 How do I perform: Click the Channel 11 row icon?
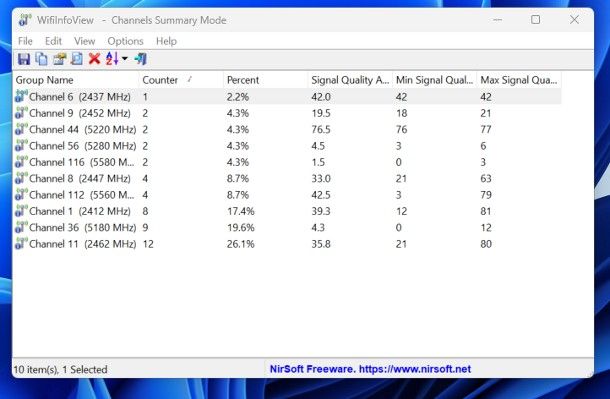coord(21,243)
